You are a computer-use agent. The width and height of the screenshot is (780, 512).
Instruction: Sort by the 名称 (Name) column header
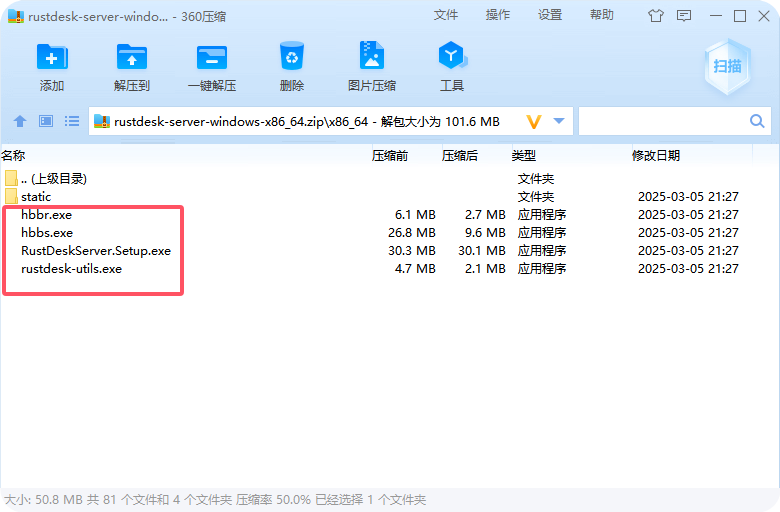13,156
